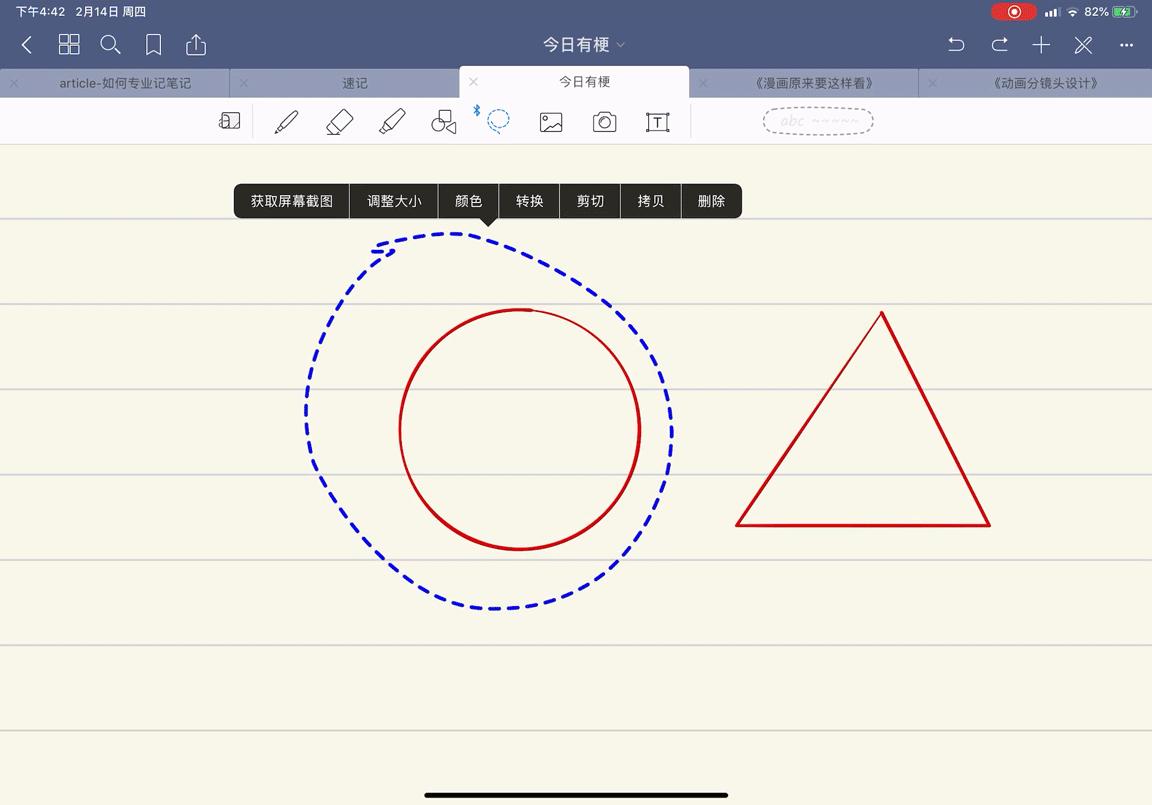Select the Text tool
The image size is (1152, 805).
[657, 121]
